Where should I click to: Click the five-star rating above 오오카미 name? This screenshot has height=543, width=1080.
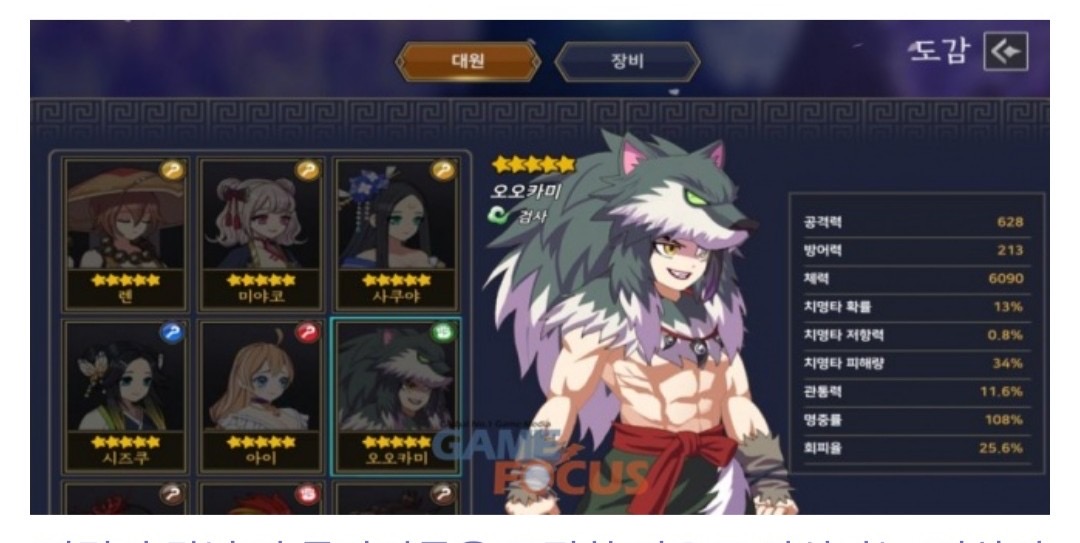pyautogui.click(x=534, y=165)
